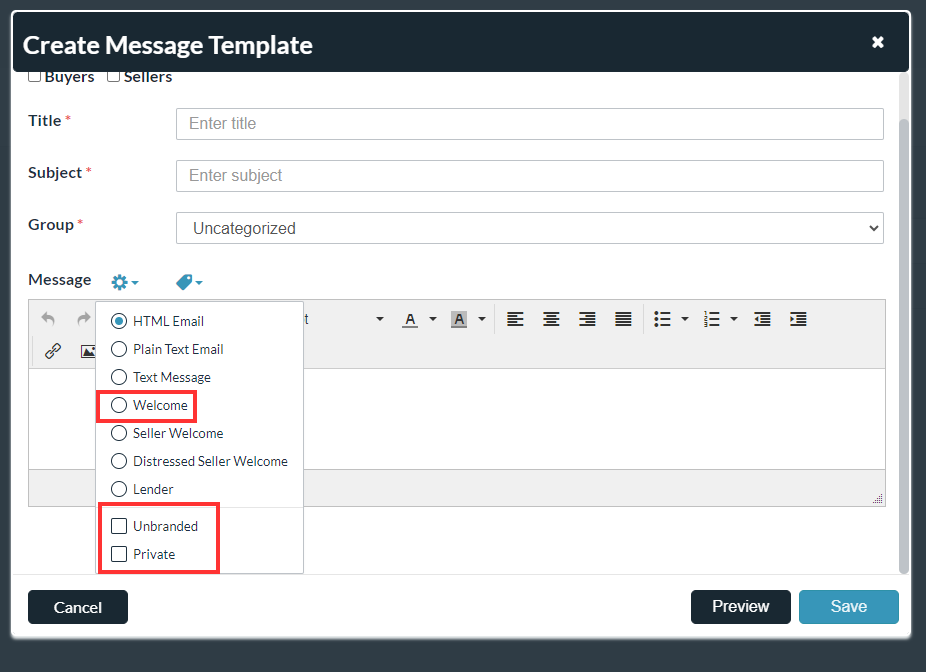This screenshot has height=672, width=926.
Task: Align text left in the editor
Action: 515,319
